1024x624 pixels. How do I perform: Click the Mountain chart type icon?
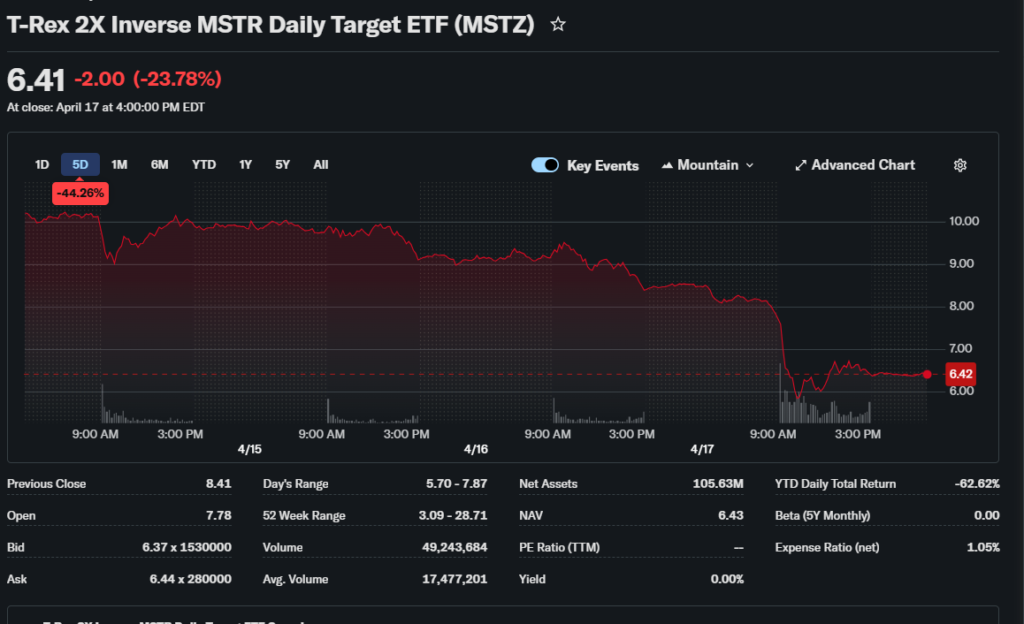(667, 165)
